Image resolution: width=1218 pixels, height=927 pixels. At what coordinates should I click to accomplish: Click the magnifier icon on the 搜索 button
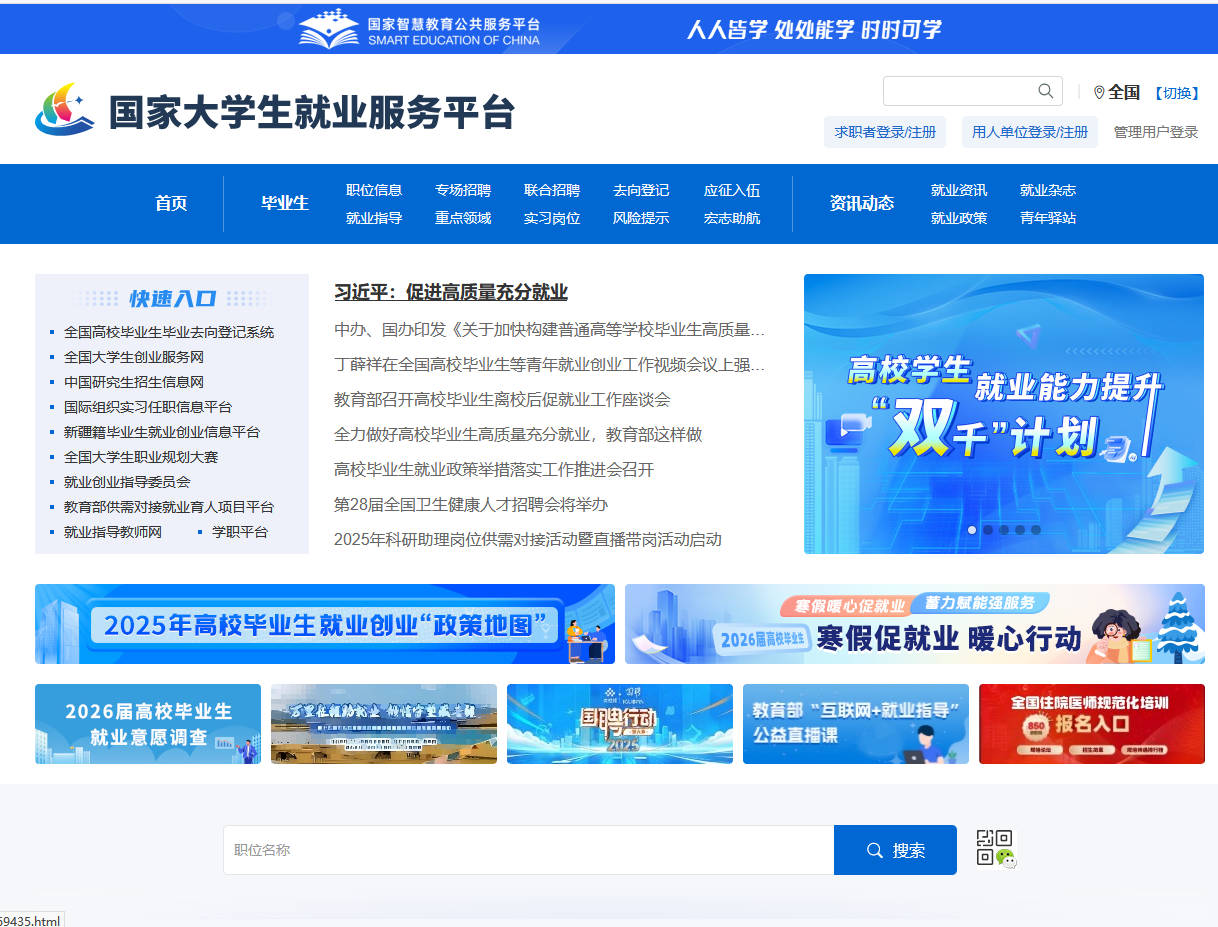pos(875,849)
